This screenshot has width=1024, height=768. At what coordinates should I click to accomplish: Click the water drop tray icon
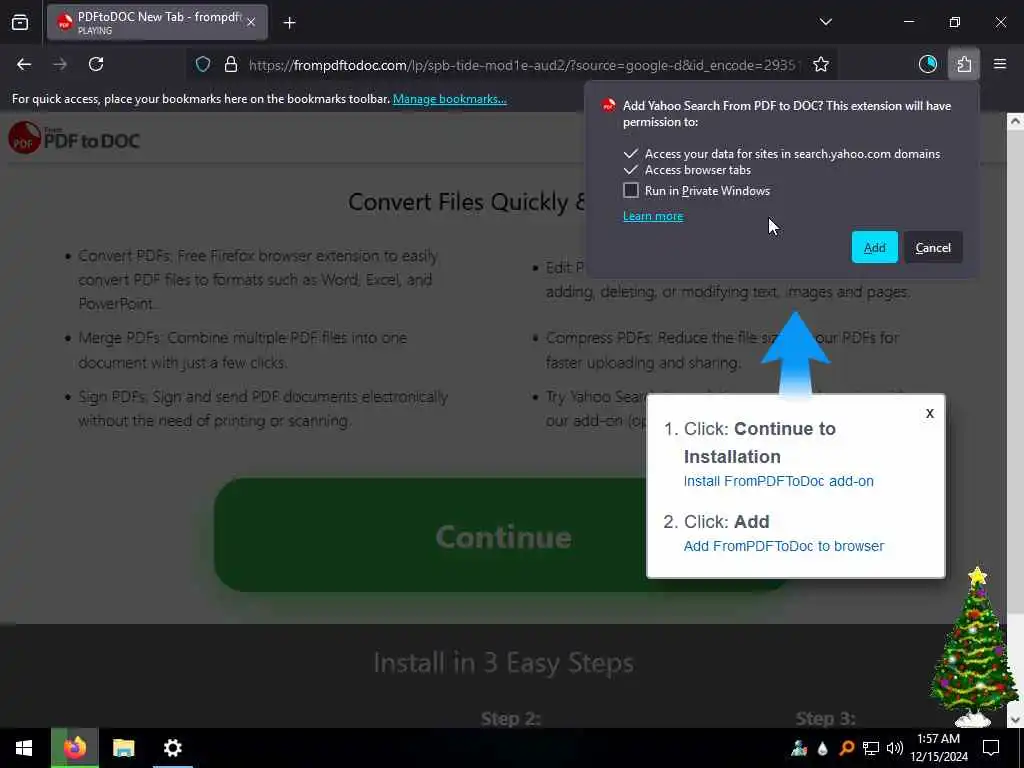coord(823,748)
